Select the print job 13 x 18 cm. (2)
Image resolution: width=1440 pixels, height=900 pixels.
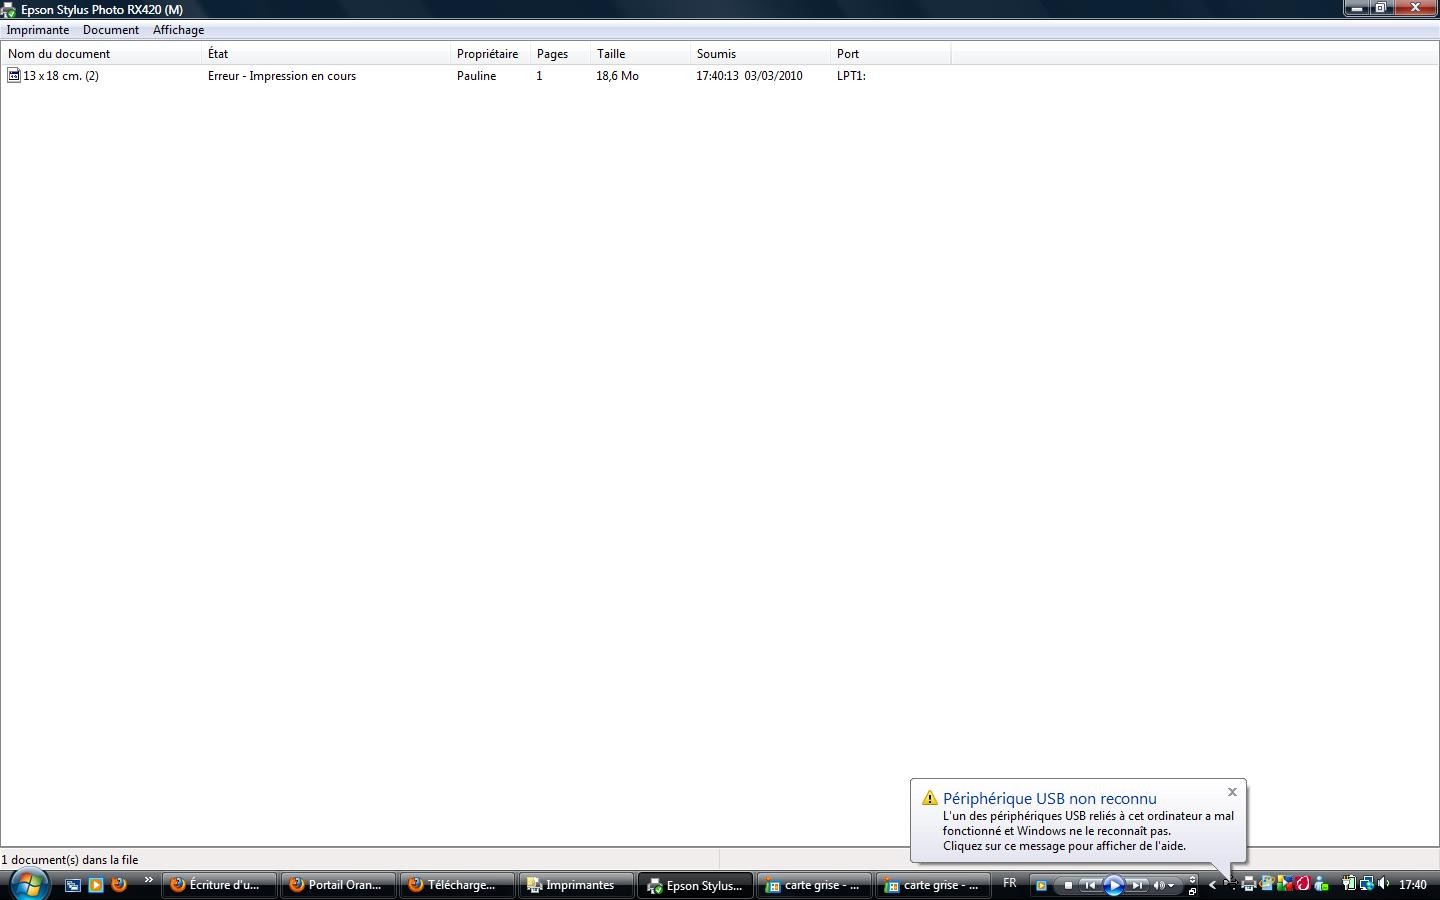(61, 76)
